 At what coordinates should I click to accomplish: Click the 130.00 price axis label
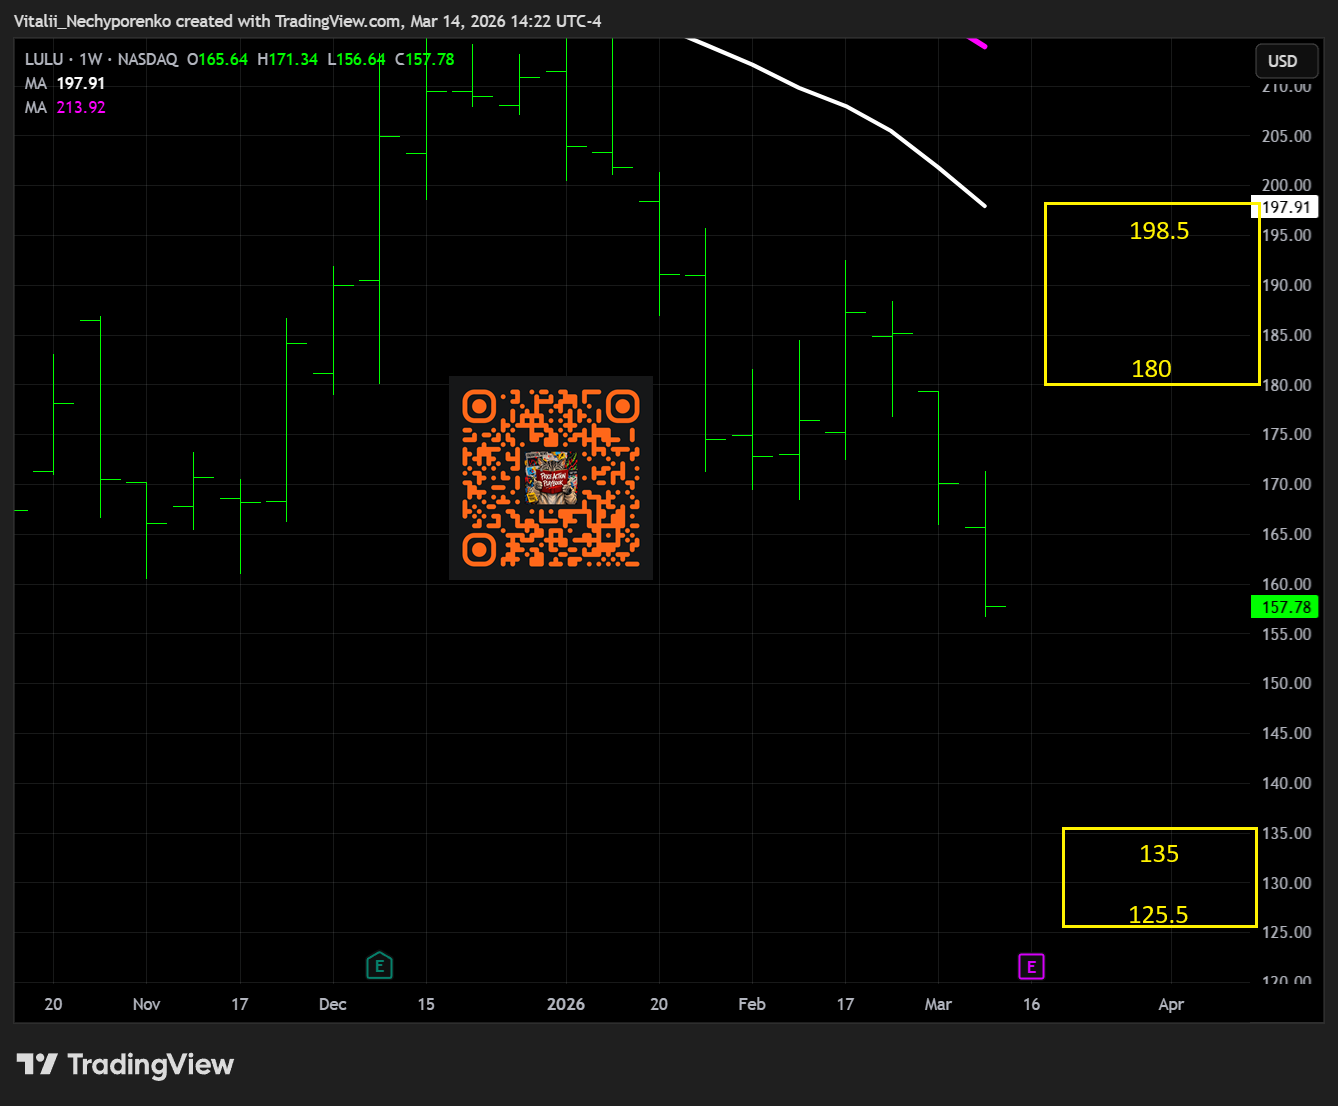[x=1286, y=883]
